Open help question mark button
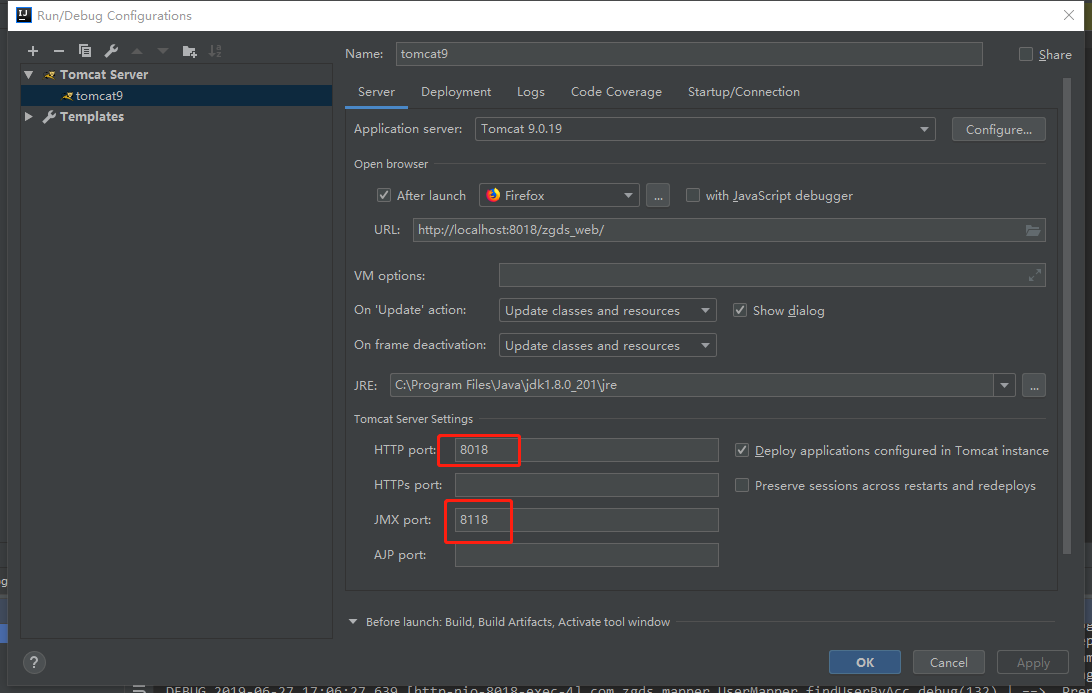This screenshot has width=1092, height=693. pos(34,662)
